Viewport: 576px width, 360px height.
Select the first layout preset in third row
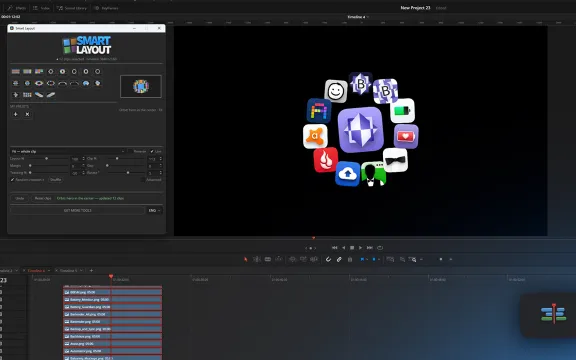click(15, 95)
